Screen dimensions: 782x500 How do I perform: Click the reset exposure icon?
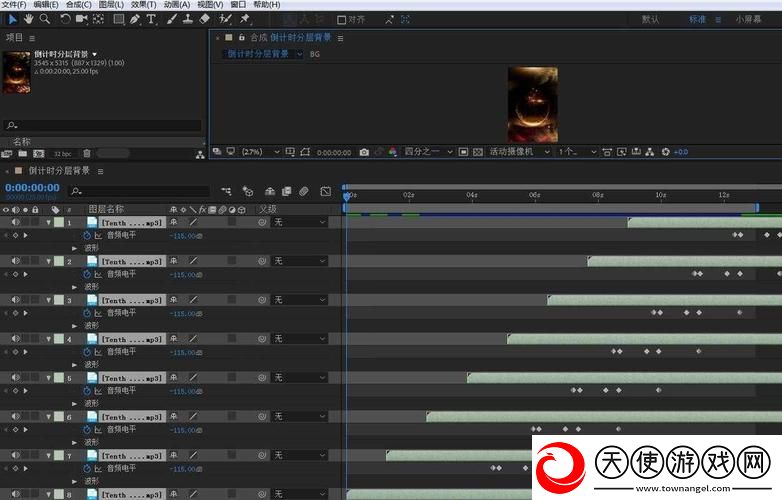click(665, 152)
